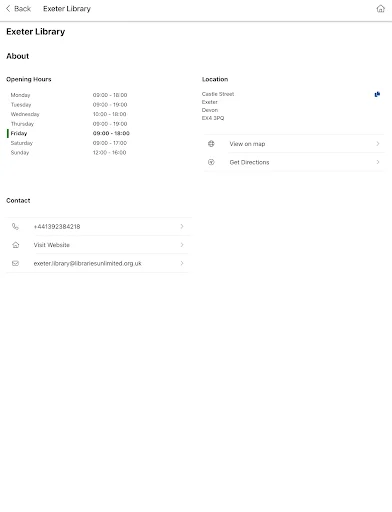Click the Friday hours 09:00 - 18:00

[x=111, y=133]
